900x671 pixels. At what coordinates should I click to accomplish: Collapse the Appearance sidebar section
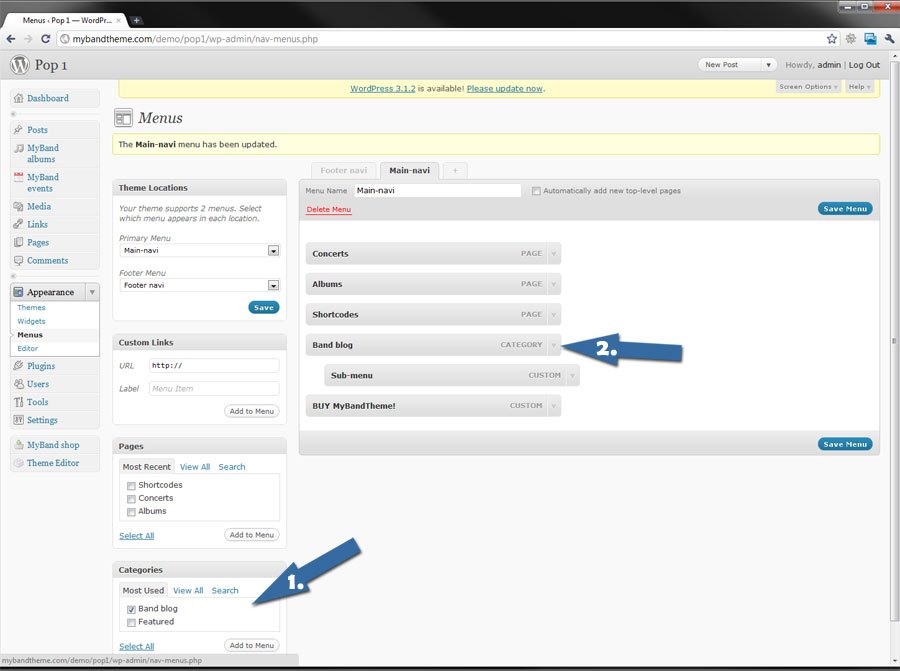(x=92, y=292)
